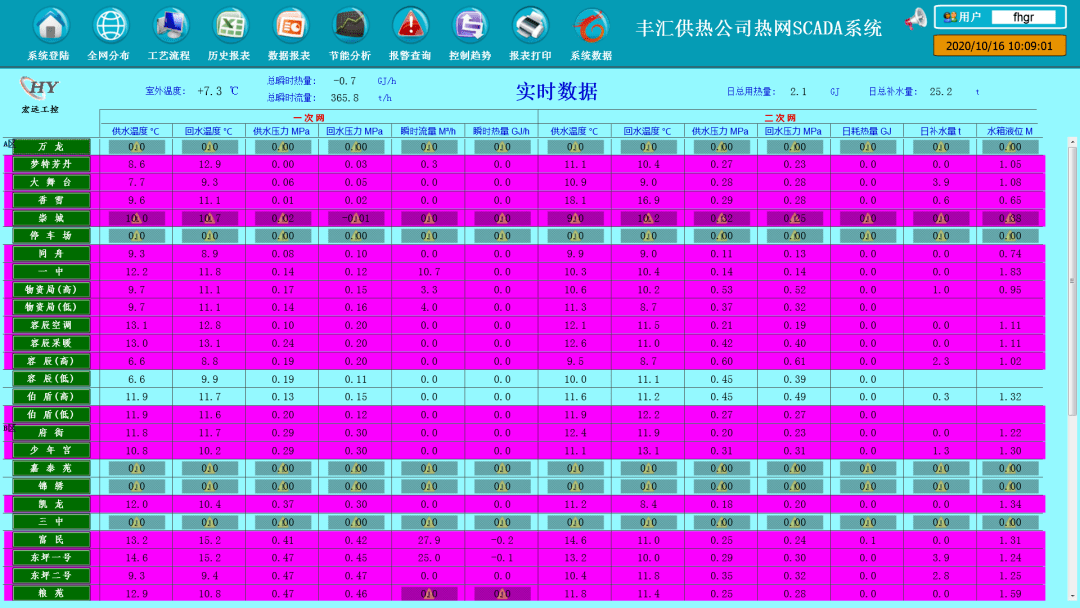Click warning icon in 万龙 一次网供水温度 cell
The width and height of the screenshot is (1080, 608).
tap(136, 147)
